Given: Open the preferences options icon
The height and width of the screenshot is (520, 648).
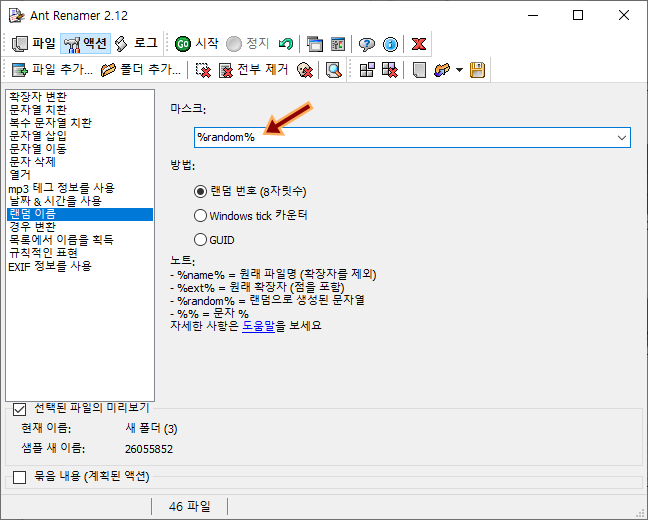Looking at the screenshot, I should [x=338, y=44].
